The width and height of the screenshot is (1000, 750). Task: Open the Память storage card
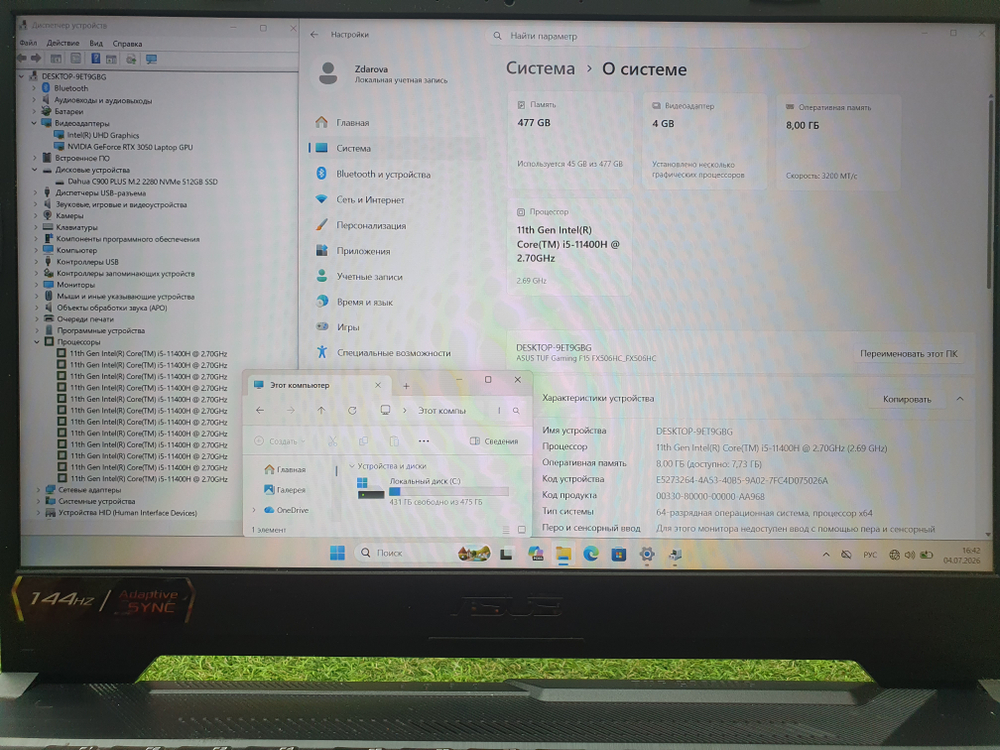coord(570,140)
